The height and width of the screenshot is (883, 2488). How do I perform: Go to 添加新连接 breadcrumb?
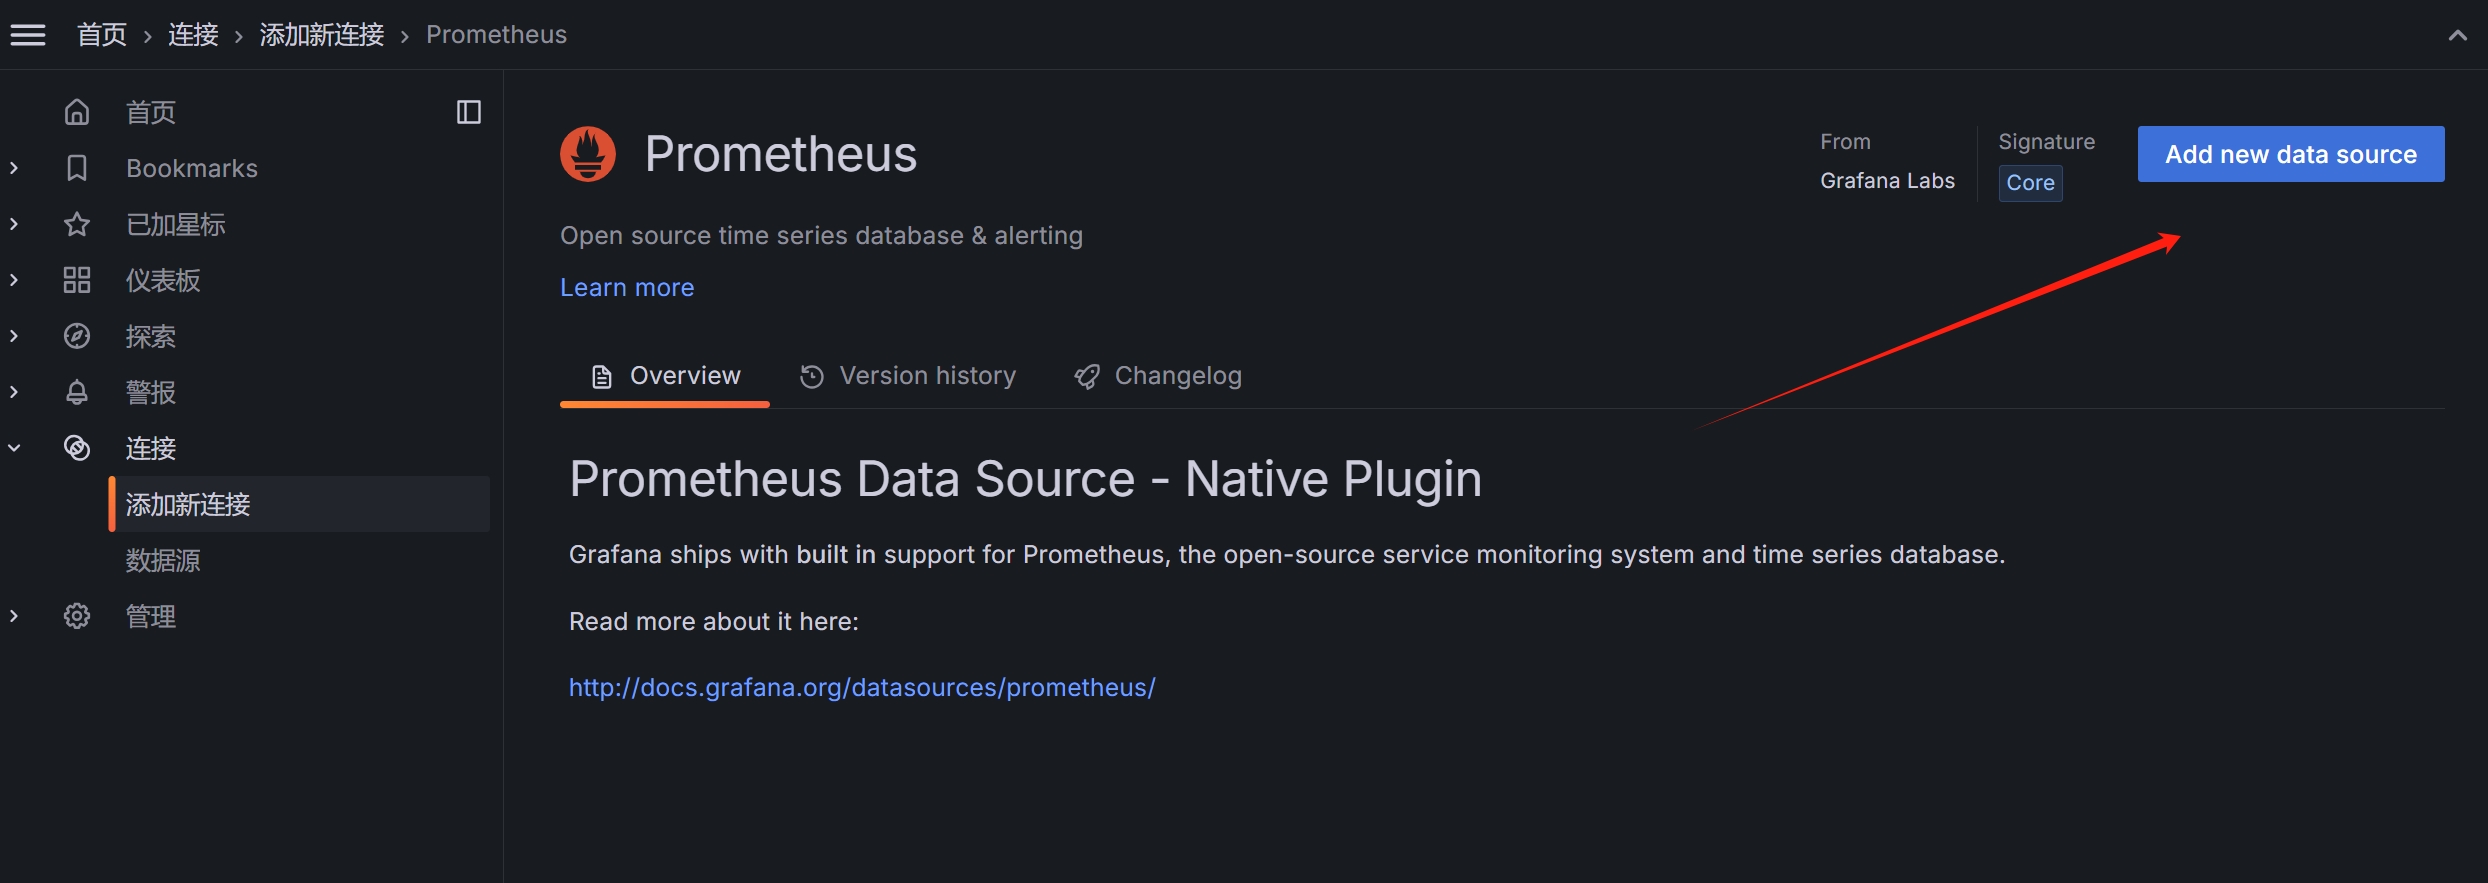pyautogui.click(x=322, y=35)
